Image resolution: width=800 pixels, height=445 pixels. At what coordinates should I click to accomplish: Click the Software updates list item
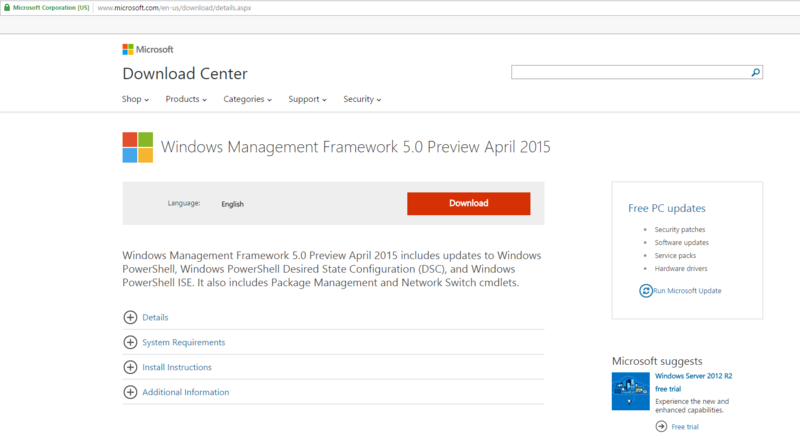click(682, 242)
